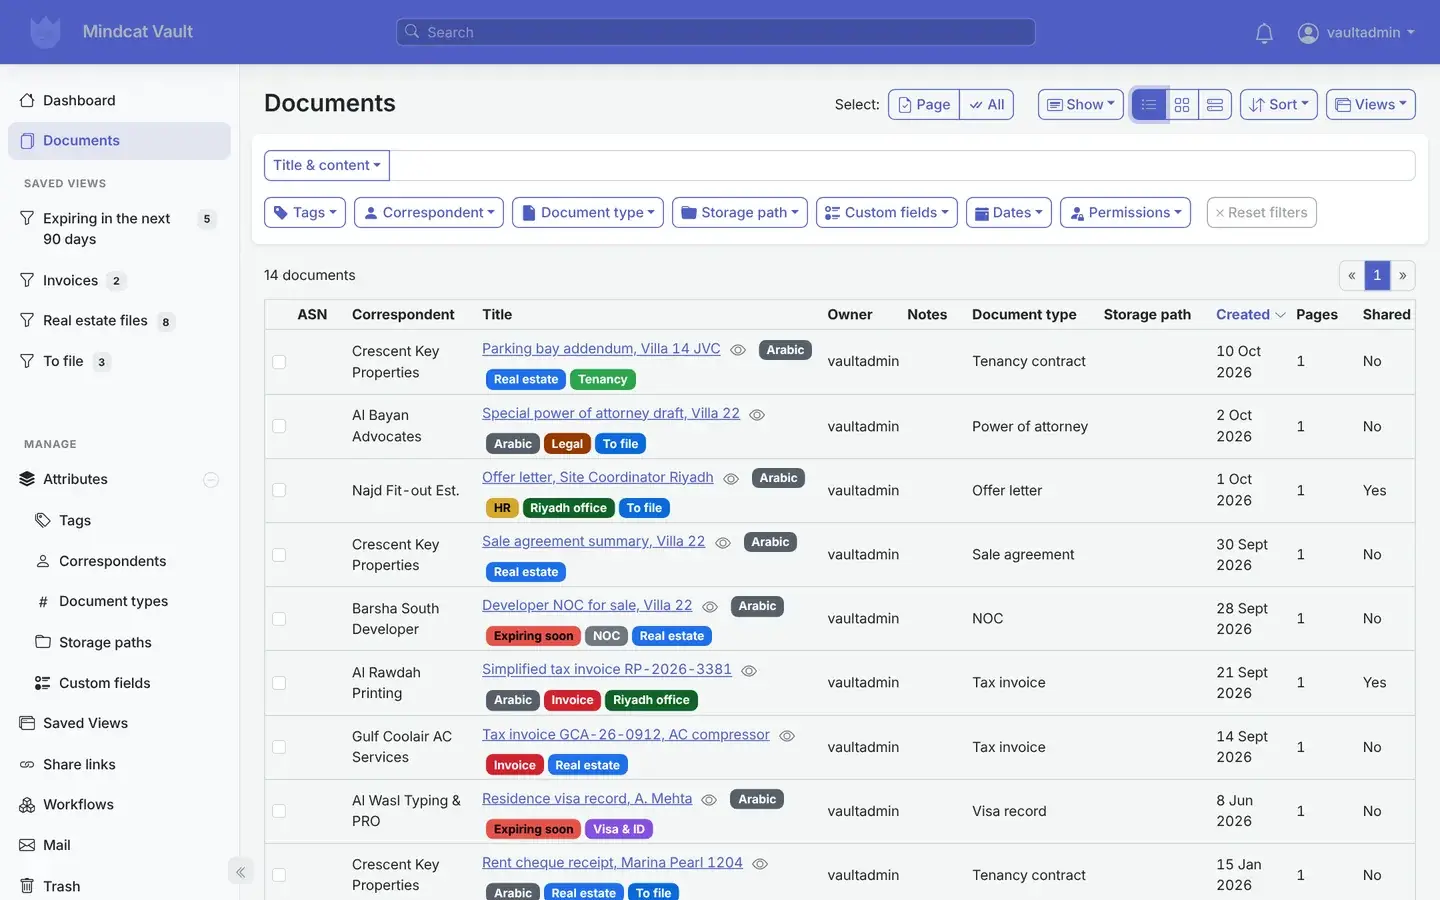Open the To file saved view
Screen dimensions: 1440x900
pos(63,361)
